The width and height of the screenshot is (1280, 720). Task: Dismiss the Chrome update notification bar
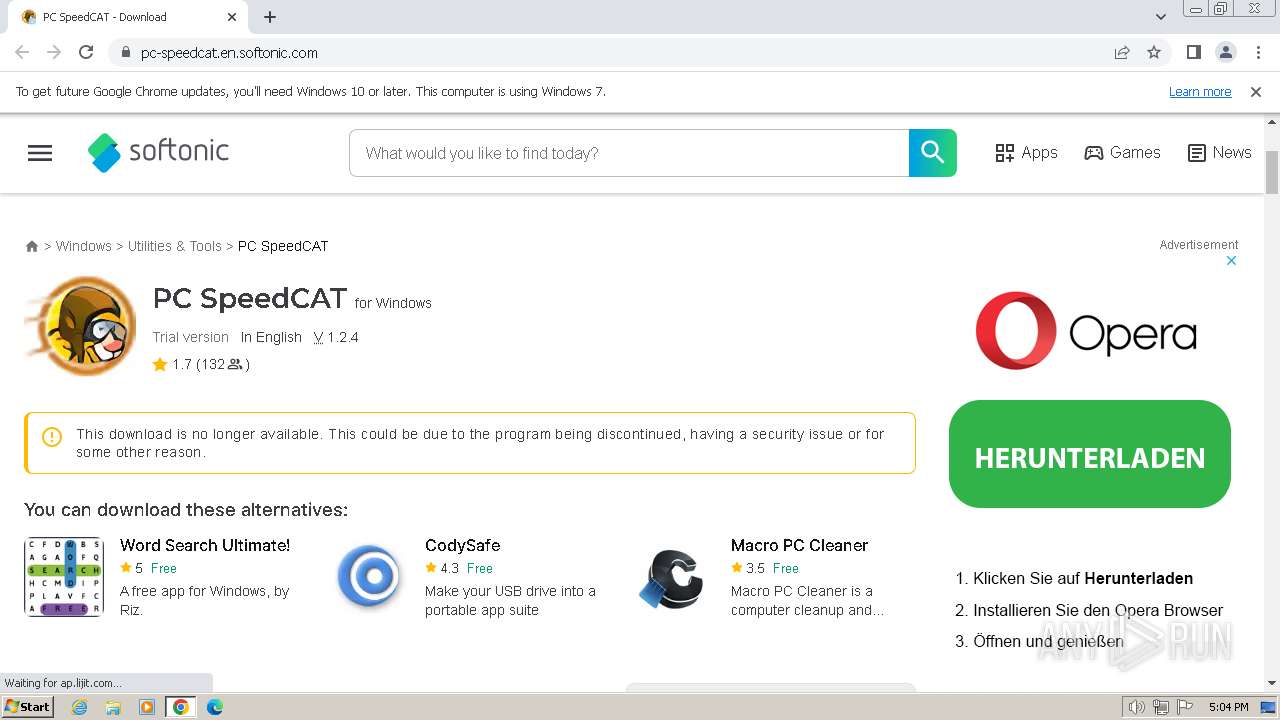pos(1256,92)
